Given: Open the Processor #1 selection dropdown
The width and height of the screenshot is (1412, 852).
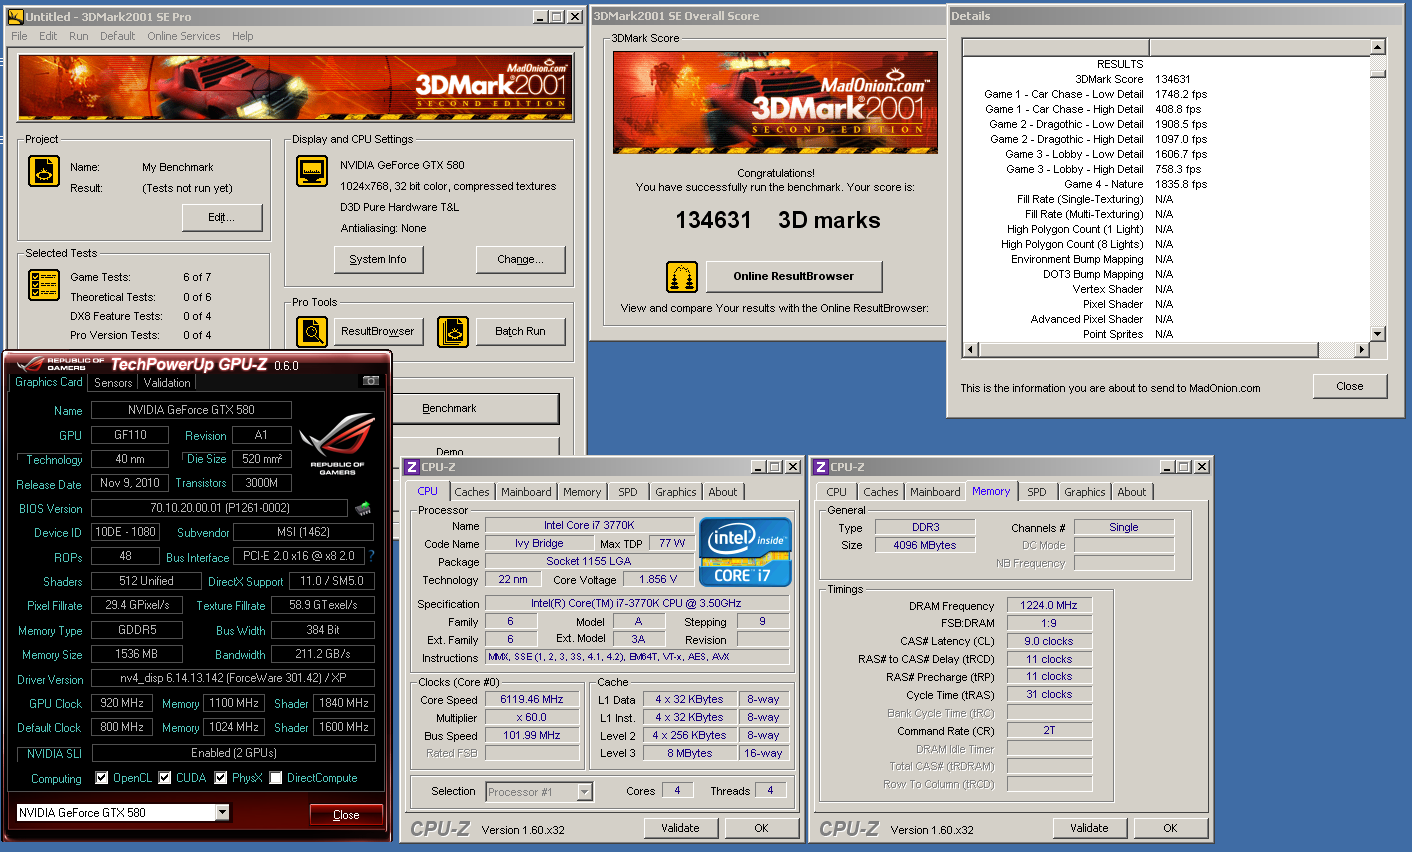Looking at the screenshot, I should (585, 792).
